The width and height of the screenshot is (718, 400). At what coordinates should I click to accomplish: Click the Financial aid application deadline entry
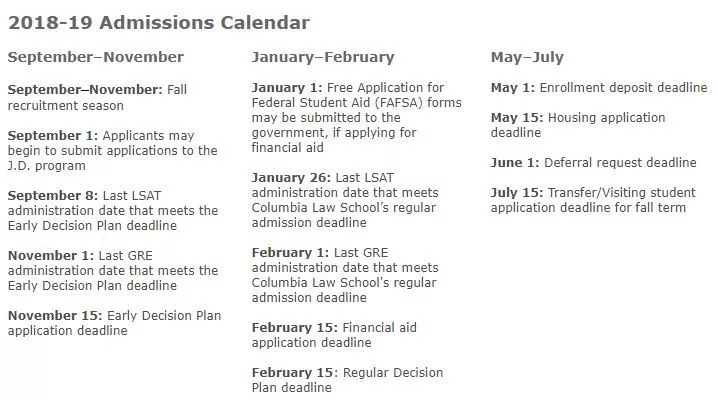(334, 335)
